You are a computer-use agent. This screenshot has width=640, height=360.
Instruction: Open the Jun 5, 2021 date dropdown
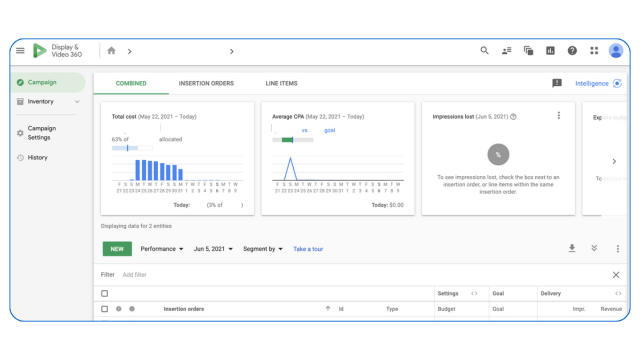213,249
